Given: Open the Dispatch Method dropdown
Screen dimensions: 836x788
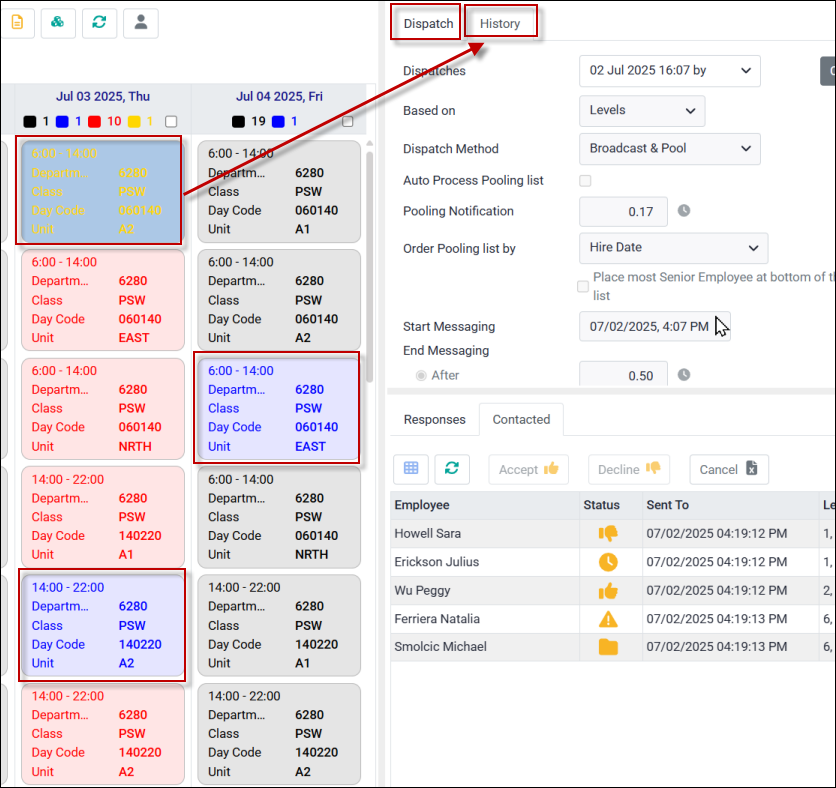Looking at the screenshot, I should pyautogui.click(x=670, y=149).
